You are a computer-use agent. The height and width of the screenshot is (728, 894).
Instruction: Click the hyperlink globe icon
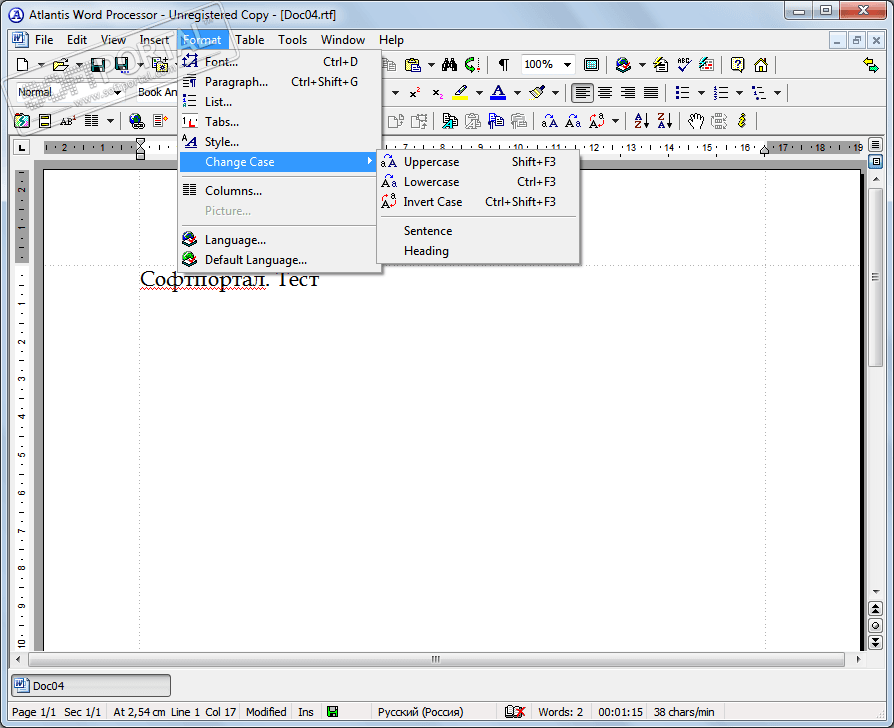pyautogui.click(x=137, y=121)
